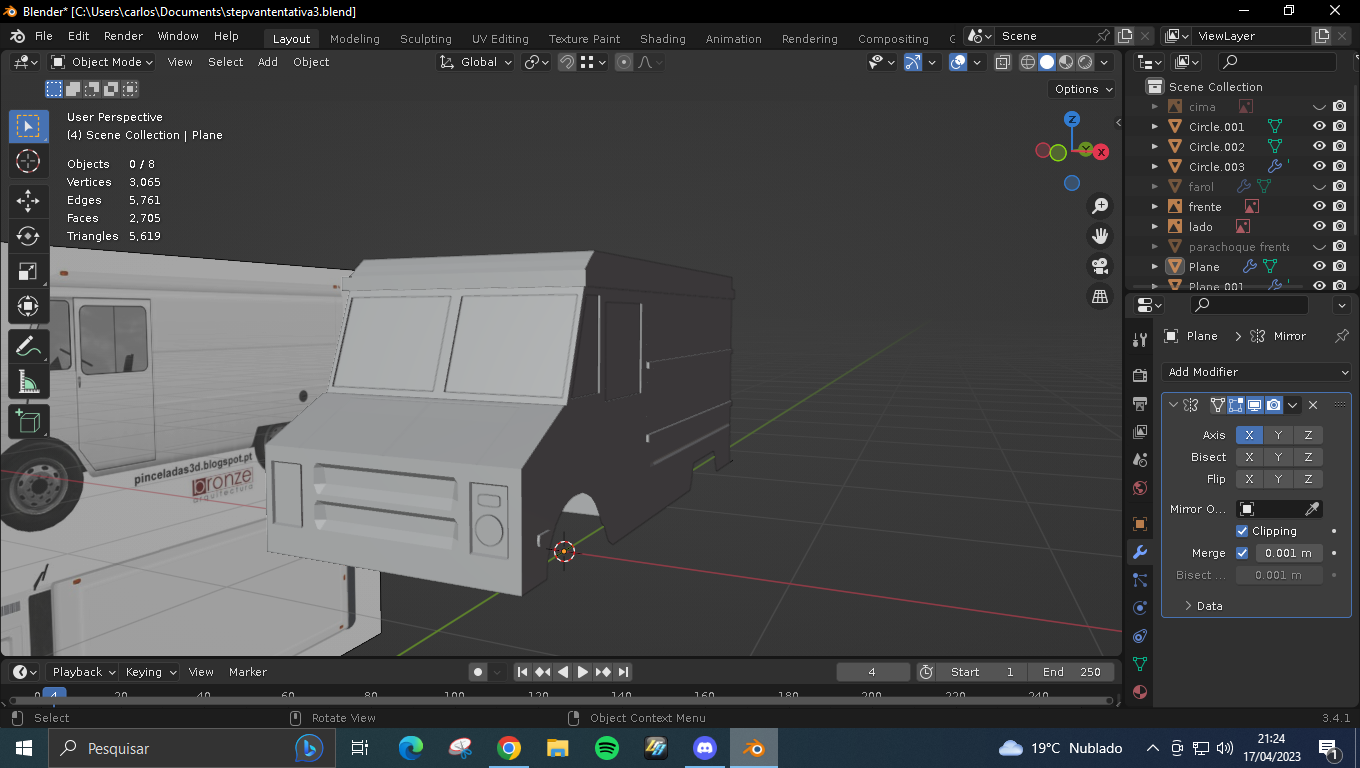Switch to the Sculpting workspace tab

[425, 39]
